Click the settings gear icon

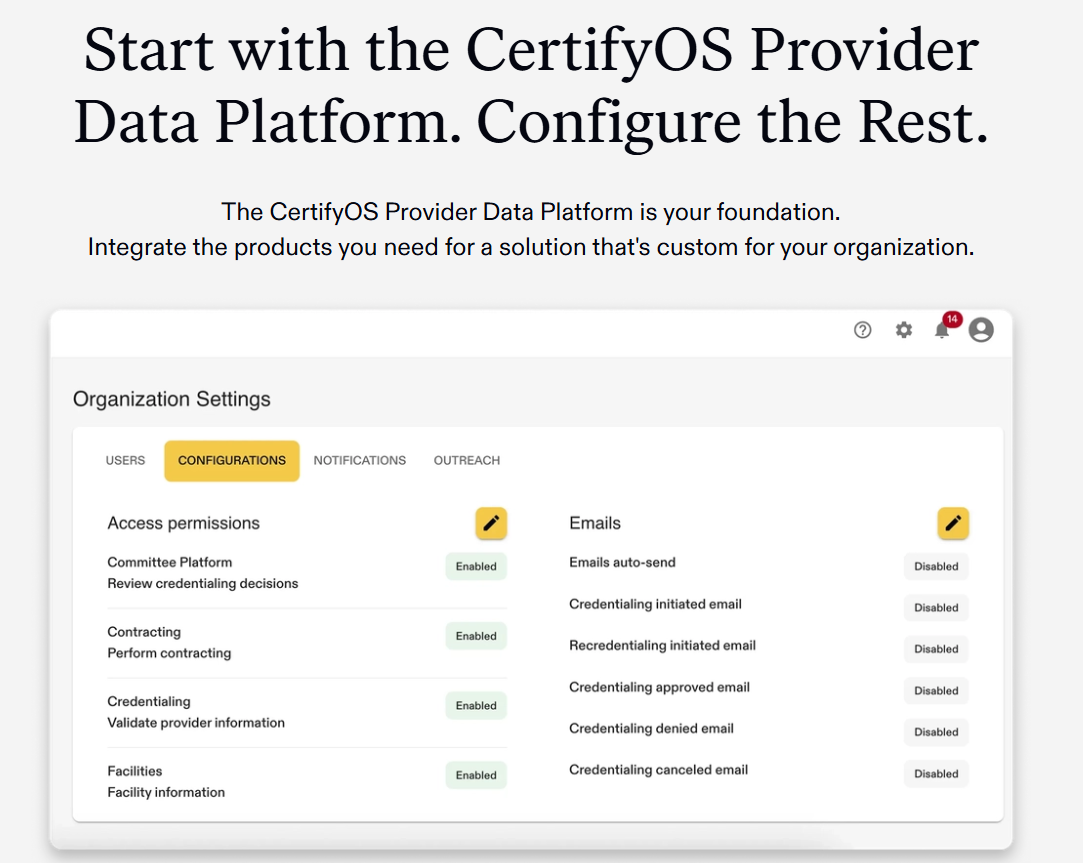point(903,330)
